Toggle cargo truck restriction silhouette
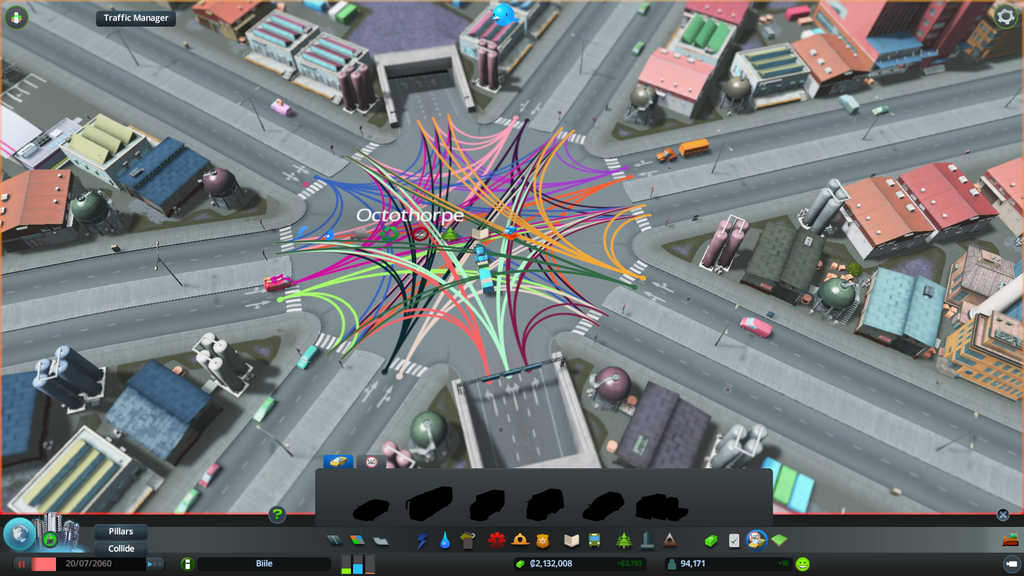The image size is (1024, 576). 487,505
